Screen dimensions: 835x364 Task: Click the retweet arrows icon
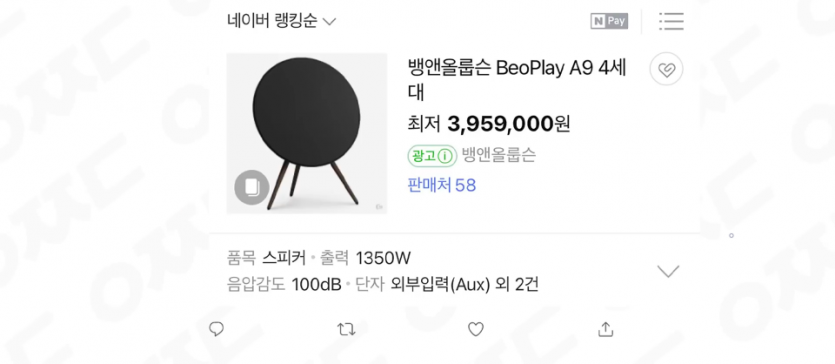pos(346,330)
